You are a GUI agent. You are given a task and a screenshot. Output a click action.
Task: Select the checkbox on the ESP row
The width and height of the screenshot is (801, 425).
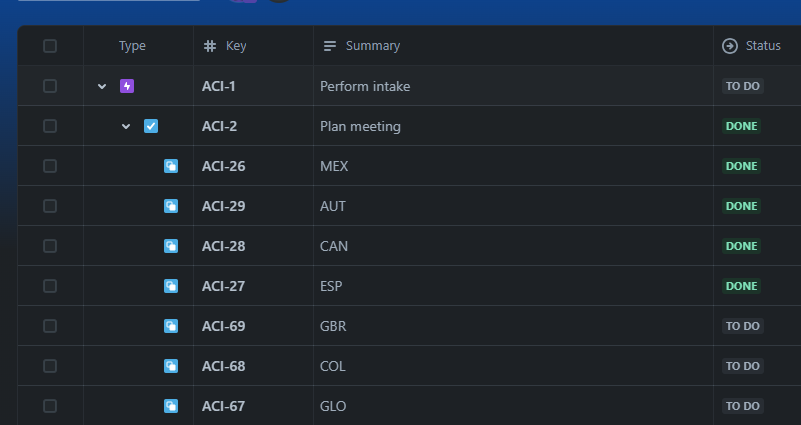[x=50, y=286]
